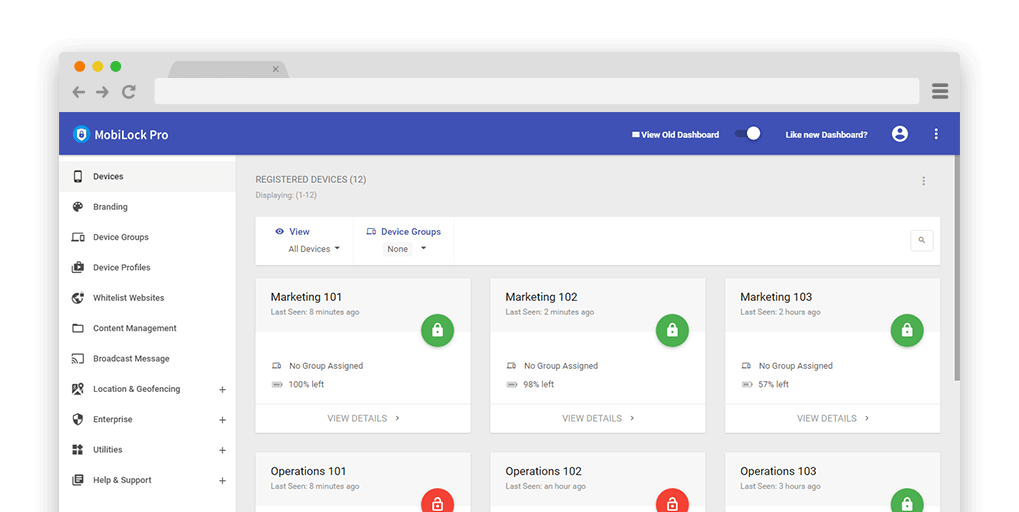
Task: Click the Content Management folder icon
Action: [x=78, y=328]
